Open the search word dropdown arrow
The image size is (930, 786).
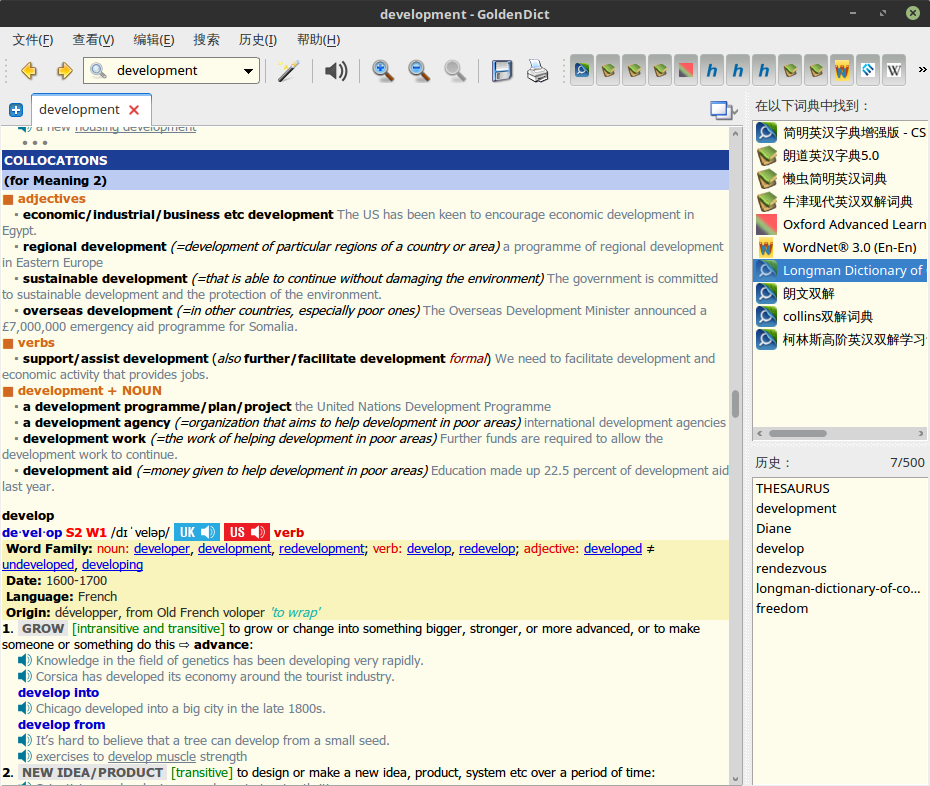click(x=249, y=71)
